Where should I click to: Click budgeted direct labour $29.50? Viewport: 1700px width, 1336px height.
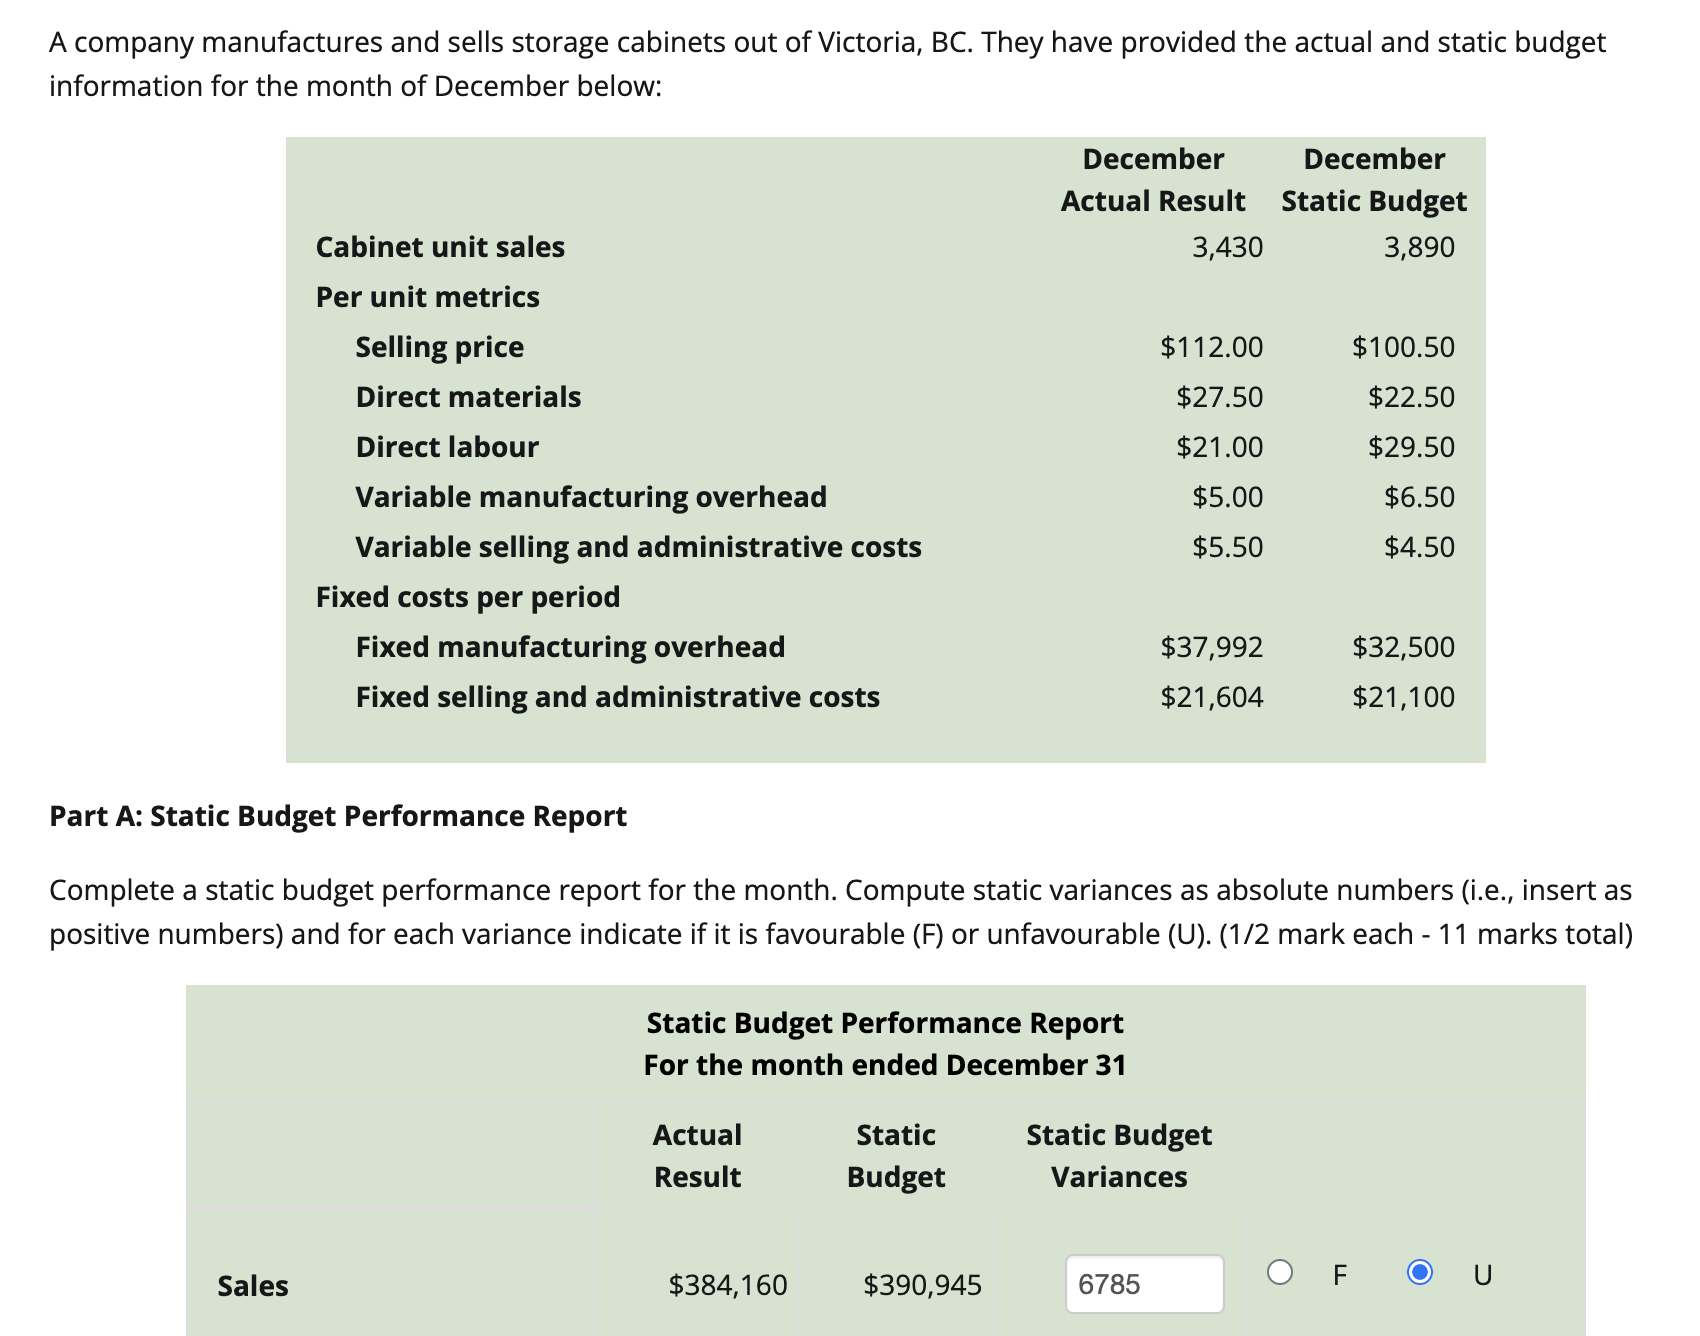tap(1412, 447)
